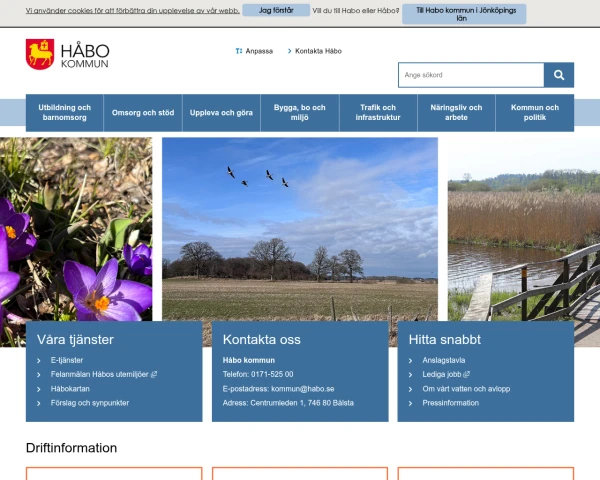This screenshot has width=600, height=480.
Task: Click the chevron before Kontakta Håbo
Action: (290, 51)
